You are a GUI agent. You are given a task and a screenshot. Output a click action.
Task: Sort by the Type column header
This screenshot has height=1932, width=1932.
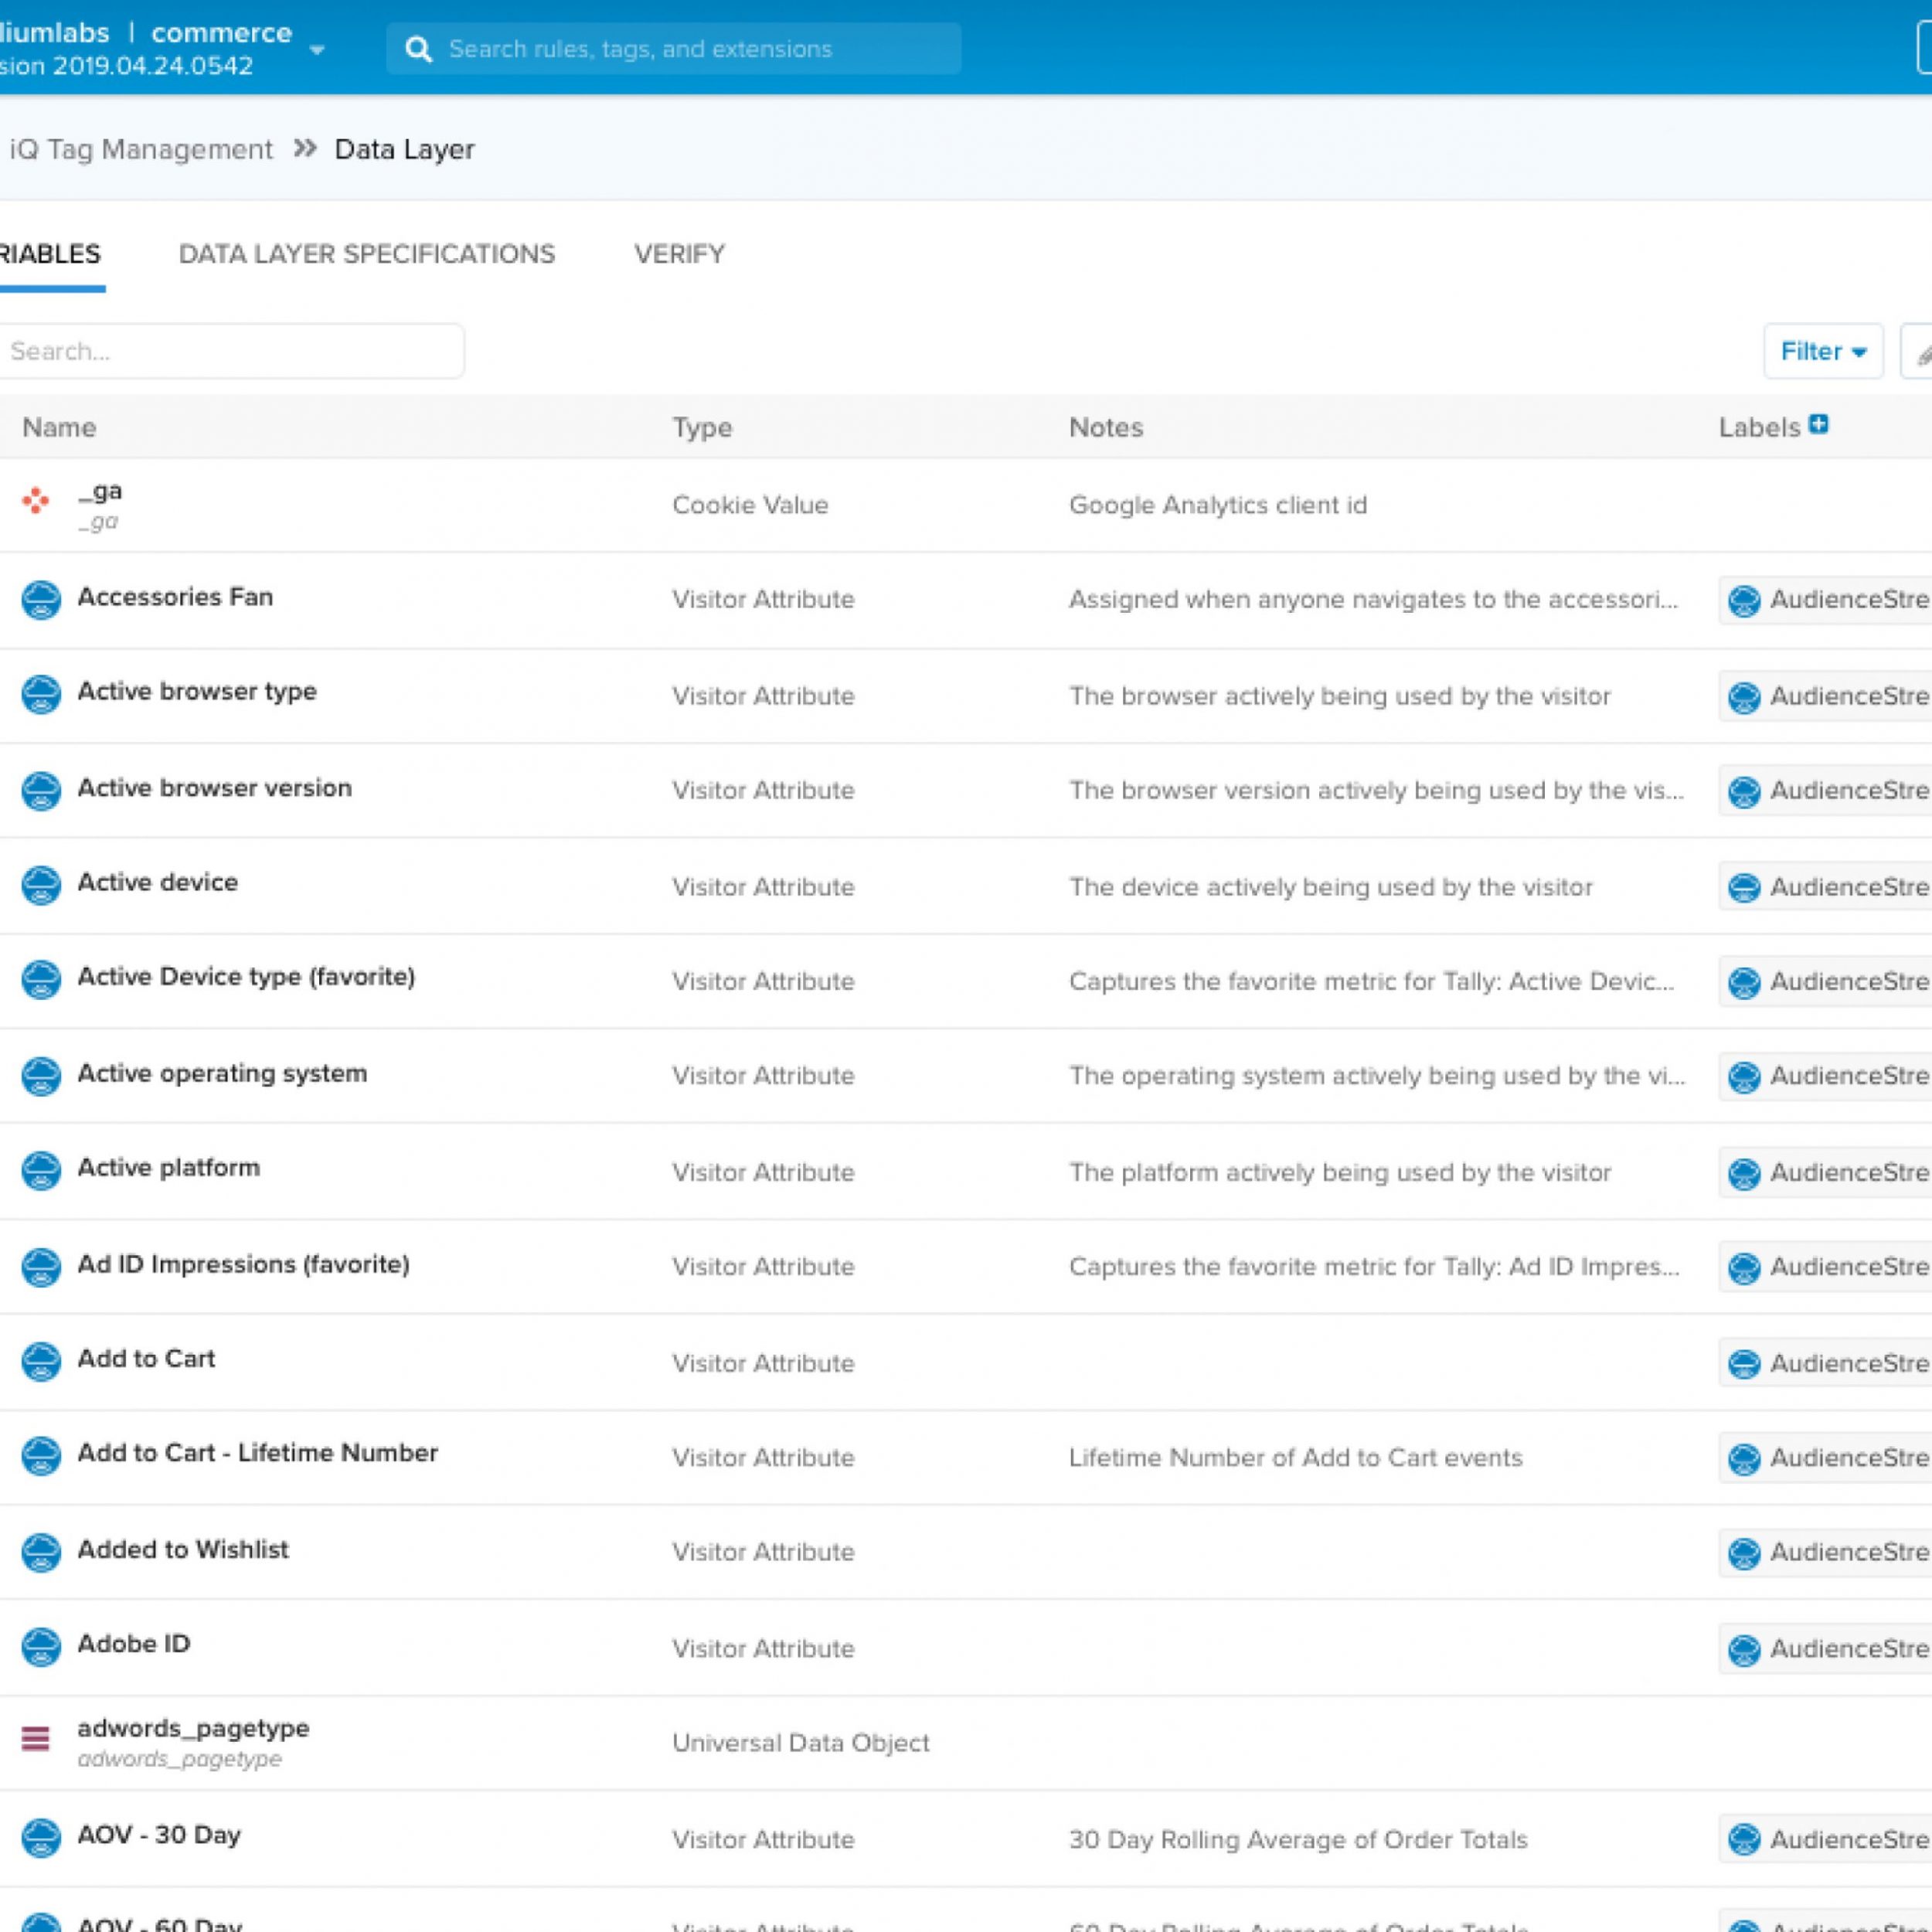(x=701, y=427)
